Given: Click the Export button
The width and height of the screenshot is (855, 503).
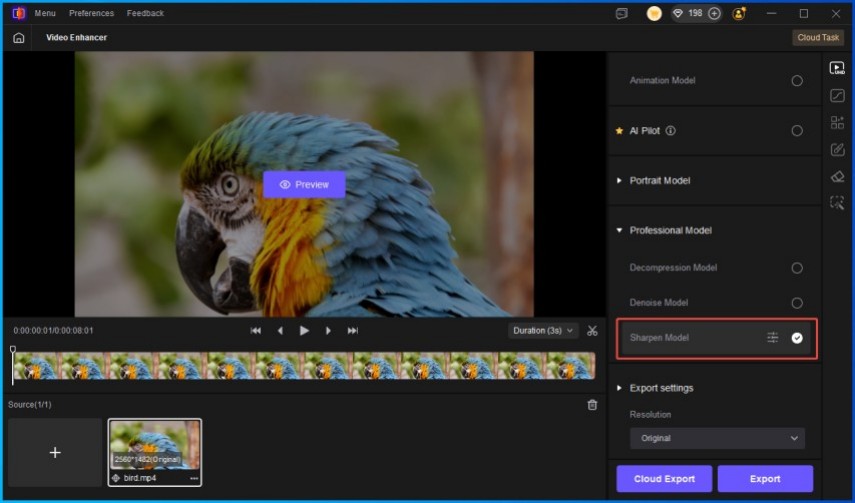Looking at the screenshot, I should [x=765, y=478].
